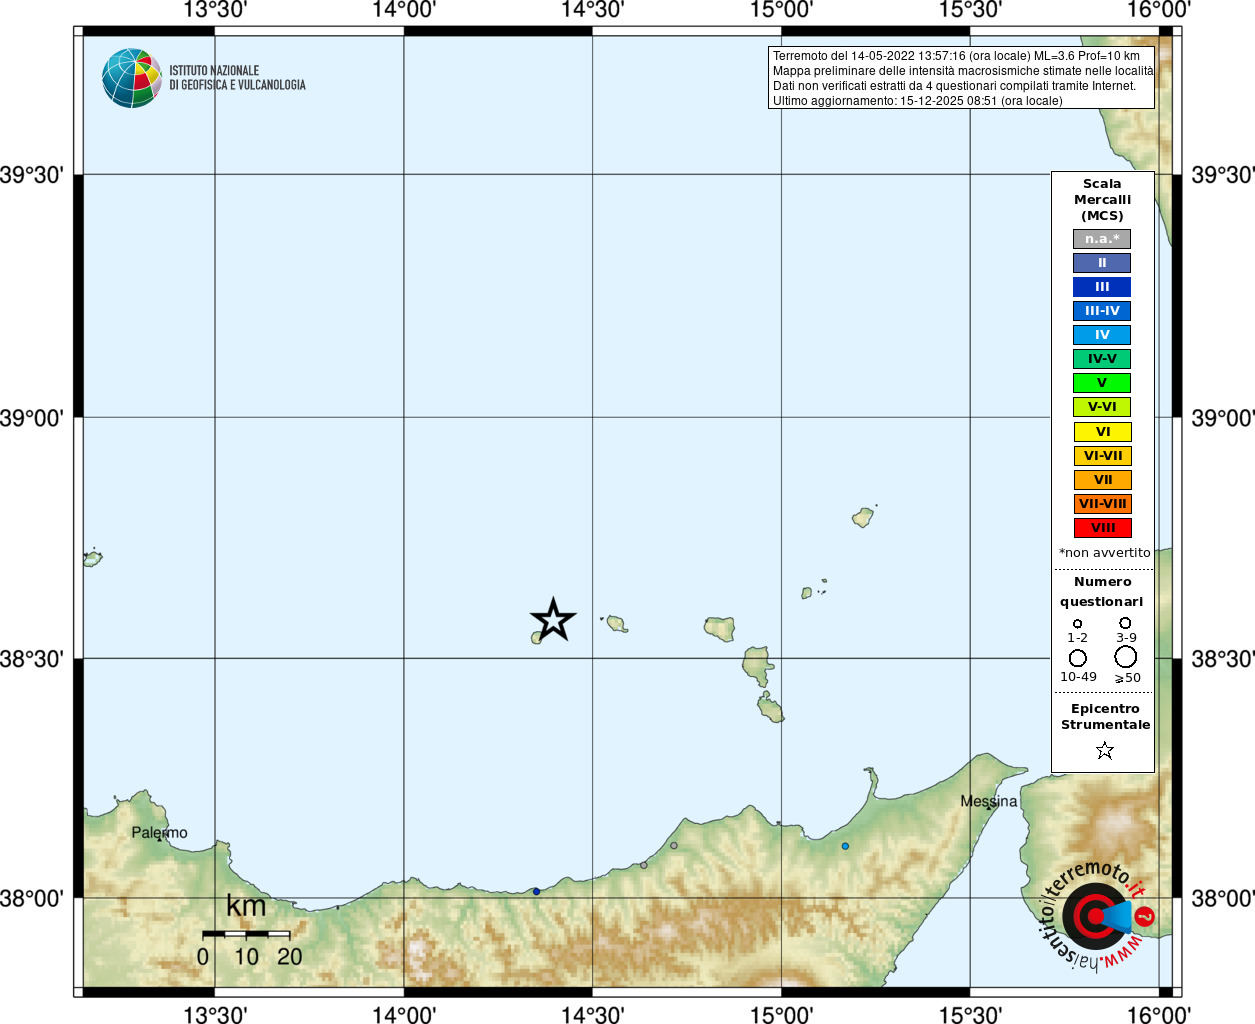Click the yellow VI intensity swatch
The height and width of the screenshot is (1024, 1255).
click(x=1102, y=432)
